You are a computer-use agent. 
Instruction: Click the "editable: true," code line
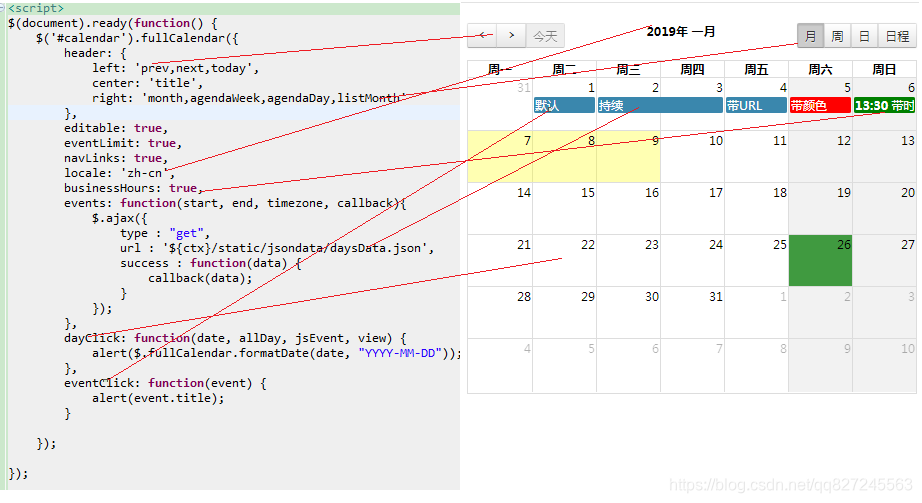coord(116,128)
